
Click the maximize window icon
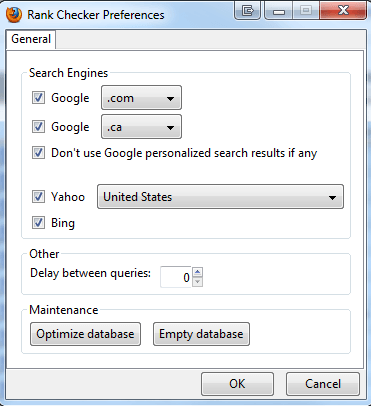pos(306,10)
